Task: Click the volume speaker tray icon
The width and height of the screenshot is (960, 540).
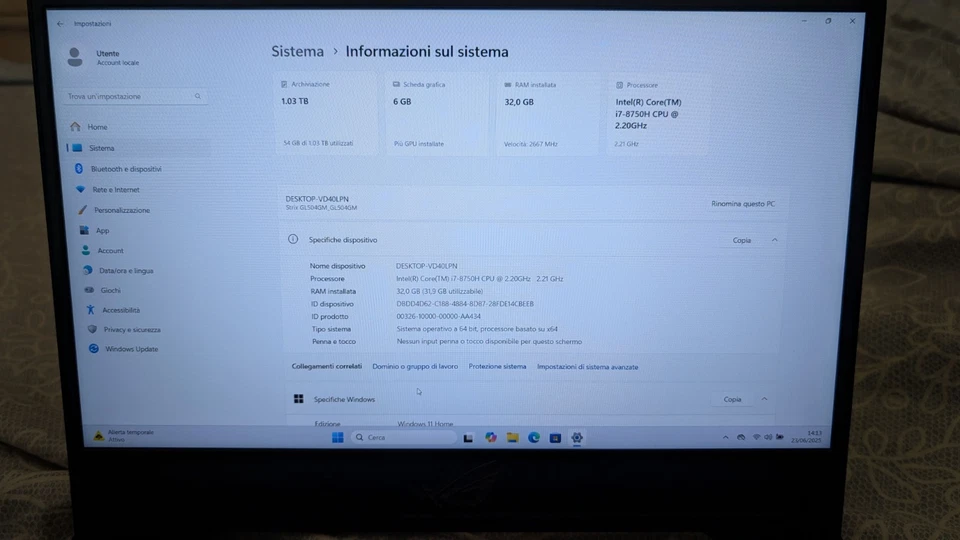Action: (768, 437)
